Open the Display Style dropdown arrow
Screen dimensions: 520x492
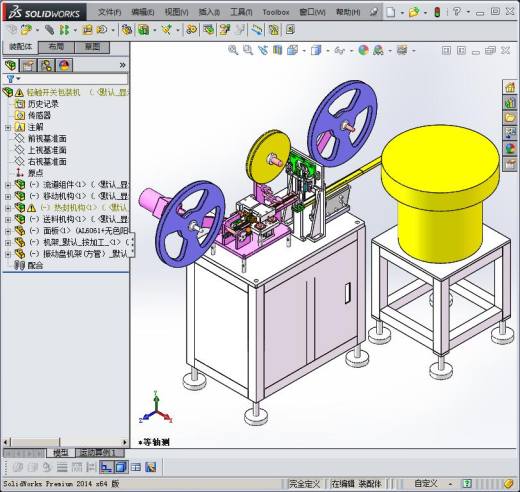click(x=328, y=51)
